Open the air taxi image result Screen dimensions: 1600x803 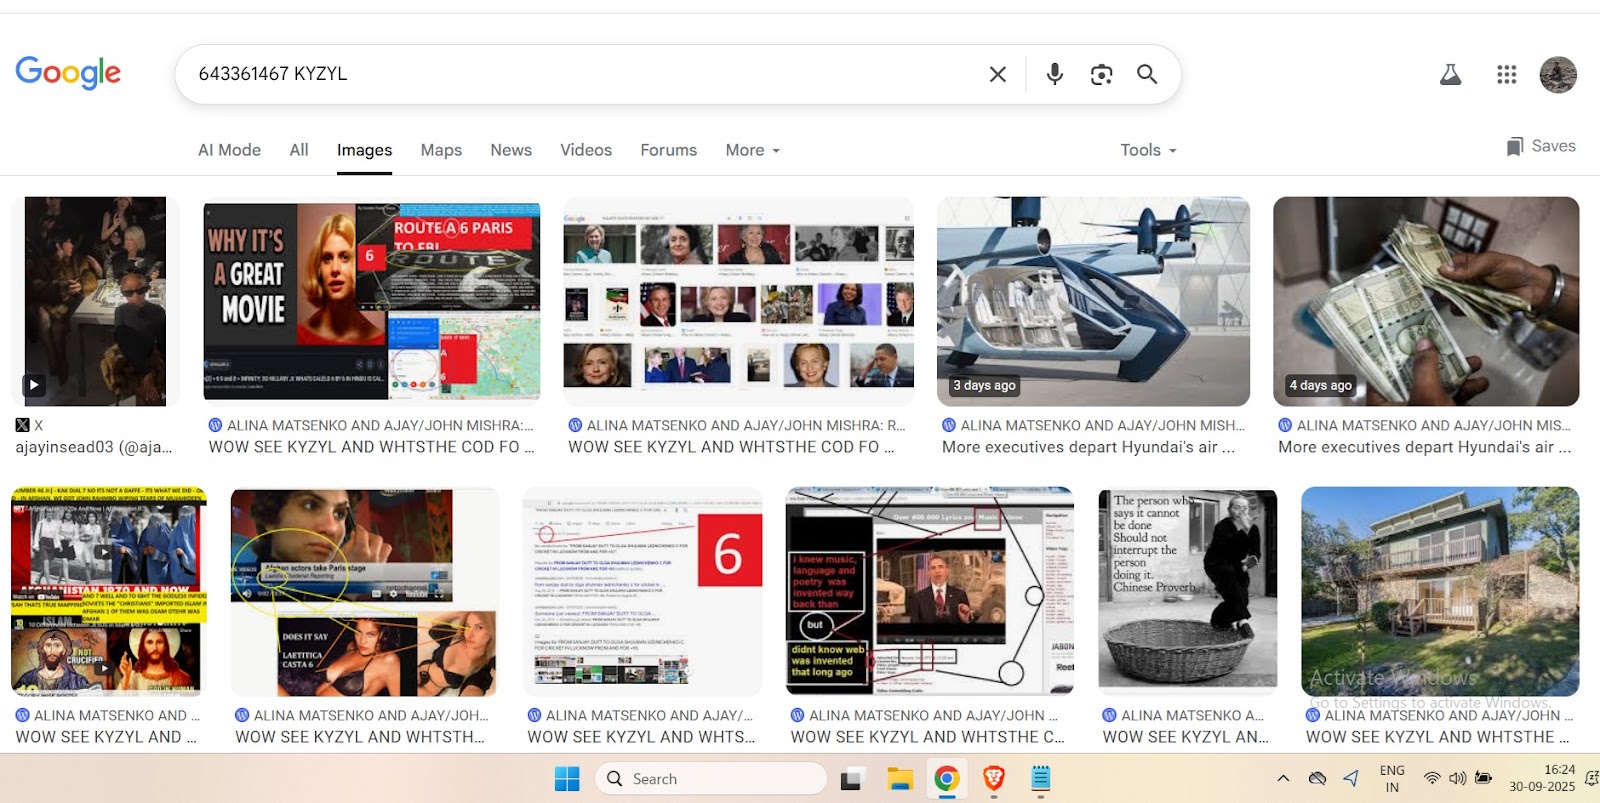pyautogui.click(x=1092, y=301)
